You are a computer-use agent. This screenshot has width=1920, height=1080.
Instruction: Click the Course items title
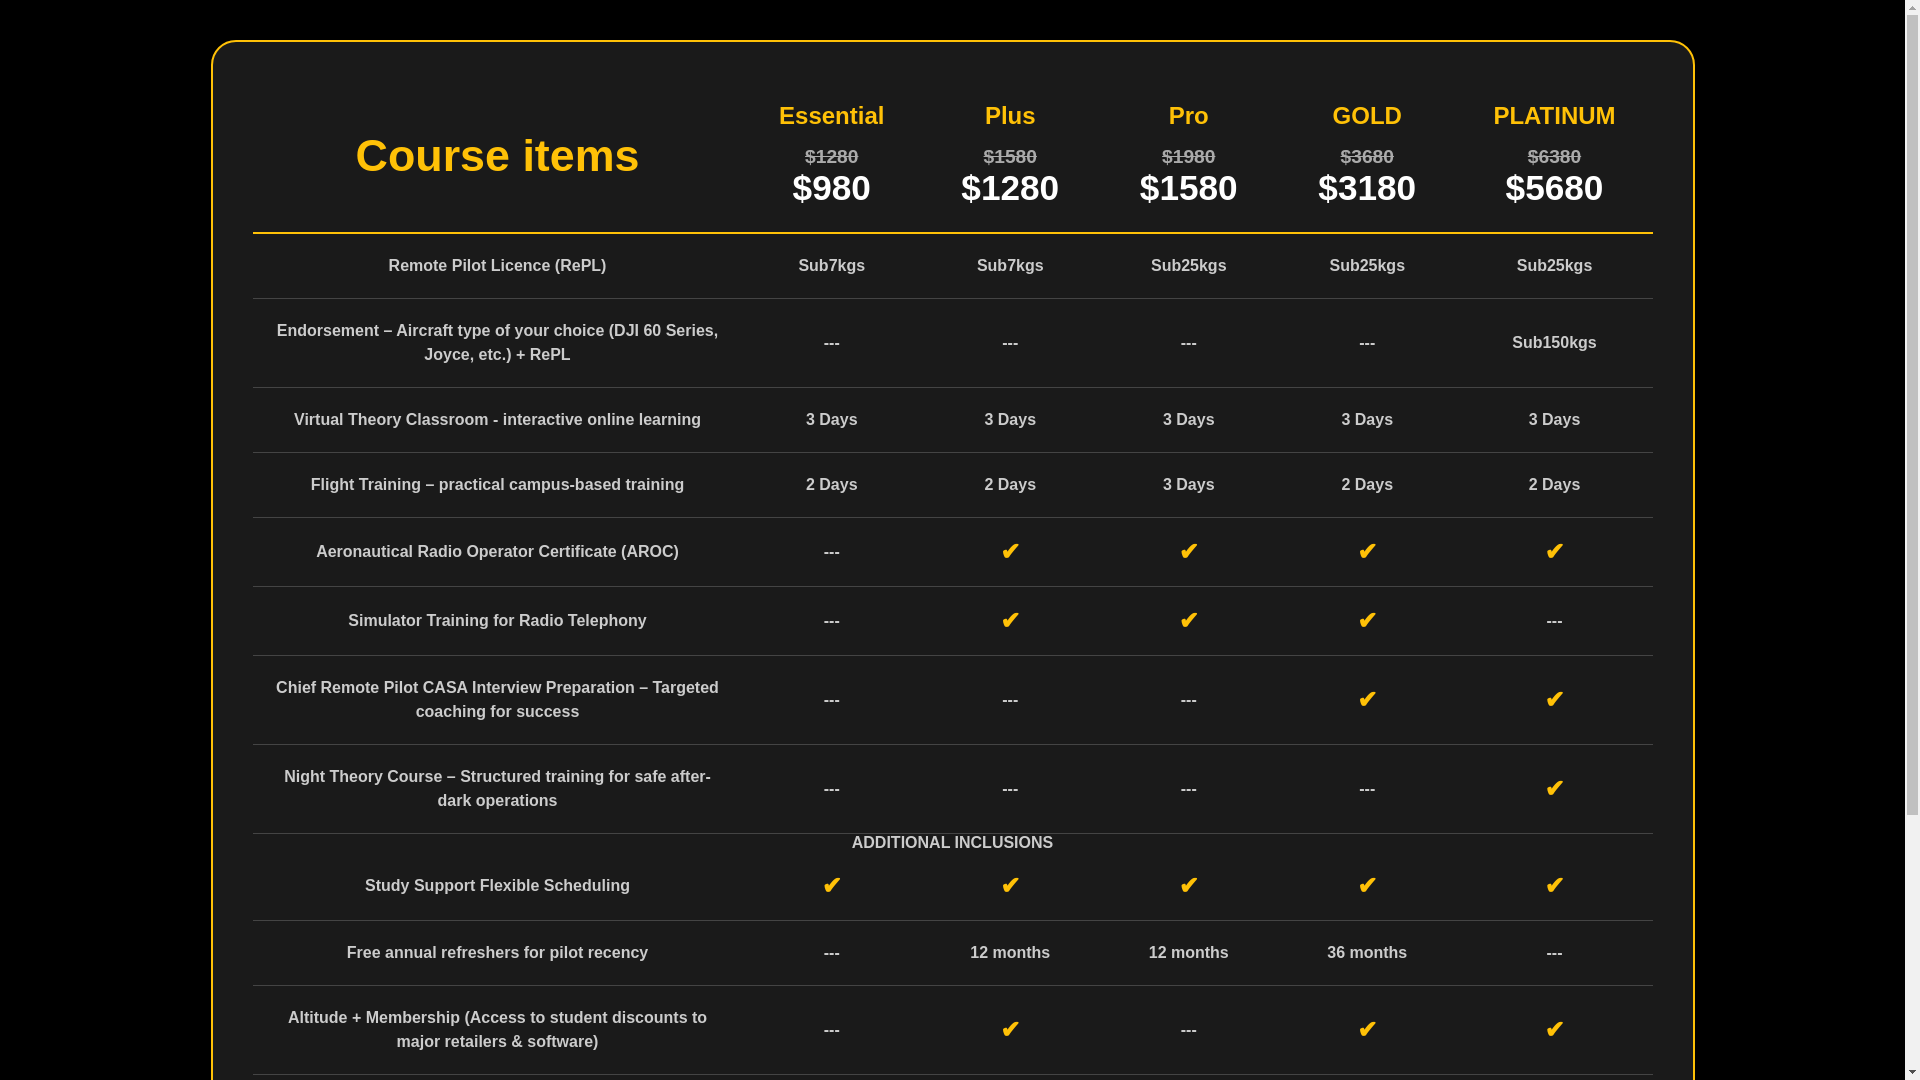tap(497, 156)
